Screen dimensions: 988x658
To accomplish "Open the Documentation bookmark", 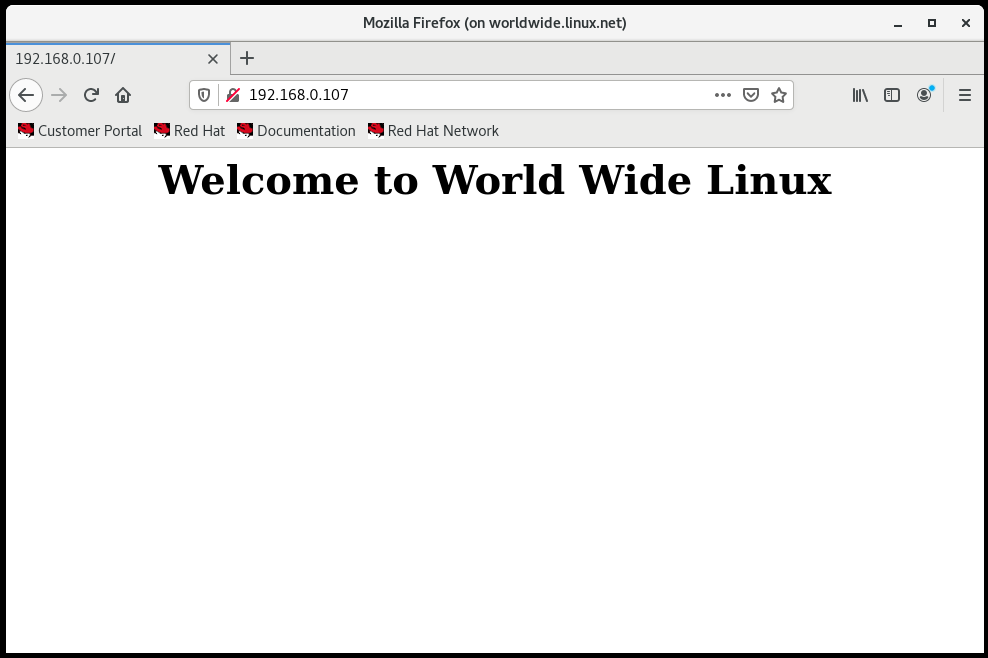I will click(x=296, y=131).
